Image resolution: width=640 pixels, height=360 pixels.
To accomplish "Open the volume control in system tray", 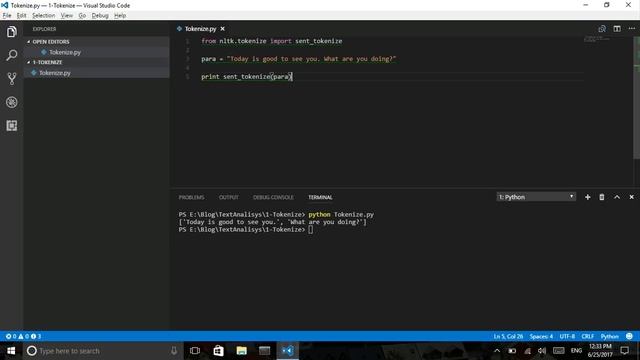I will [x=542, y=351].
